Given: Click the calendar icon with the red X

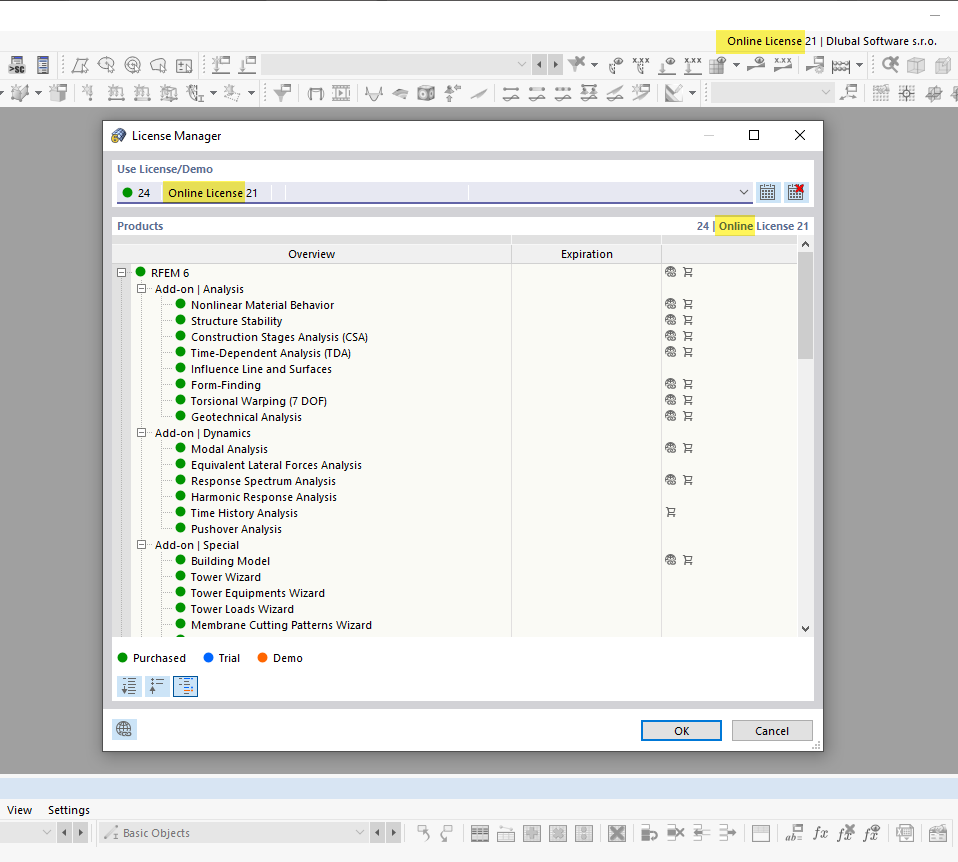Looking at the screenshot, I should (x=795, y=191).
